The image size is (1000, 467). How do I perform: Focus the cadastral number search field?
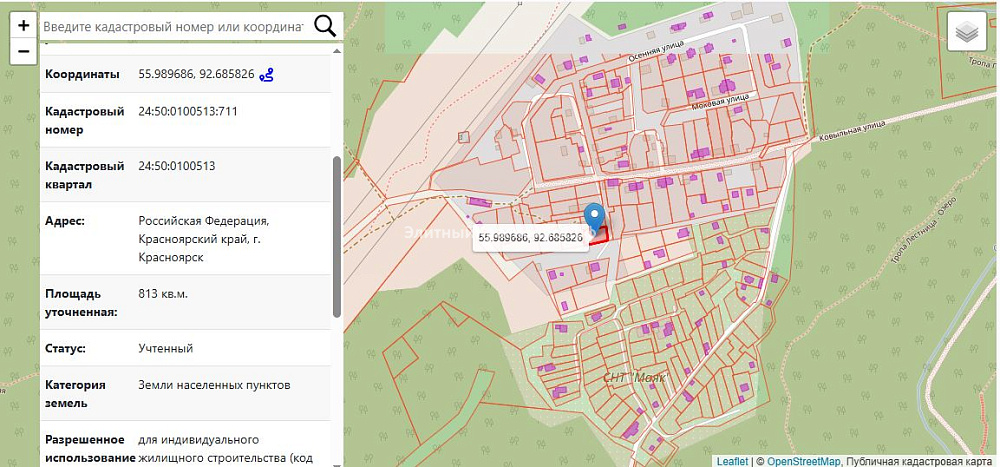point(172,26)
